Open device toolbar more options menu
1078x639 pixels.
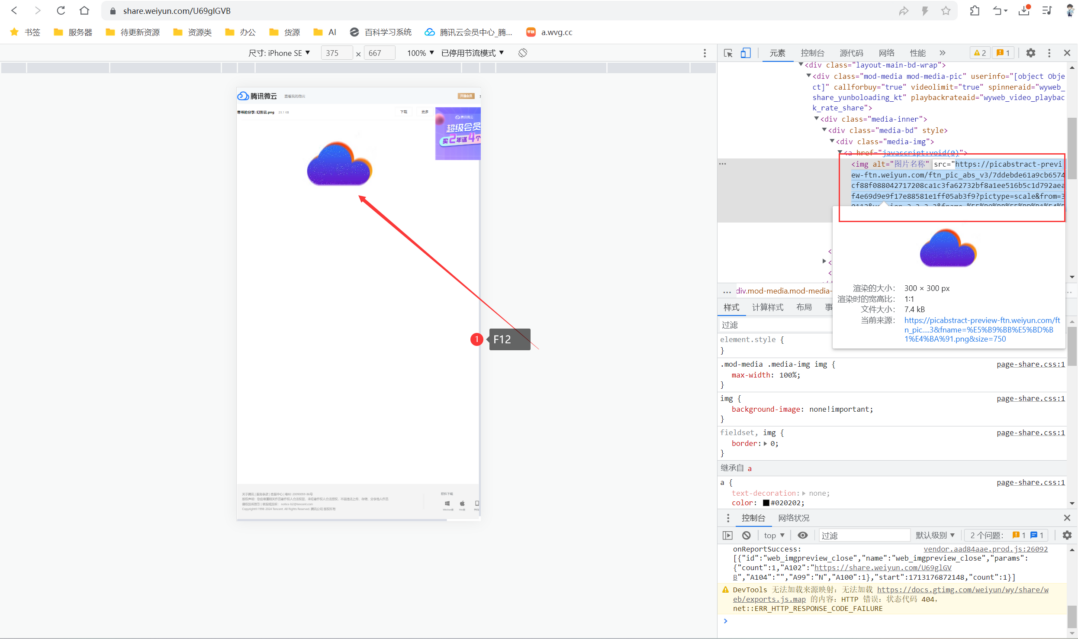[705, 53]
